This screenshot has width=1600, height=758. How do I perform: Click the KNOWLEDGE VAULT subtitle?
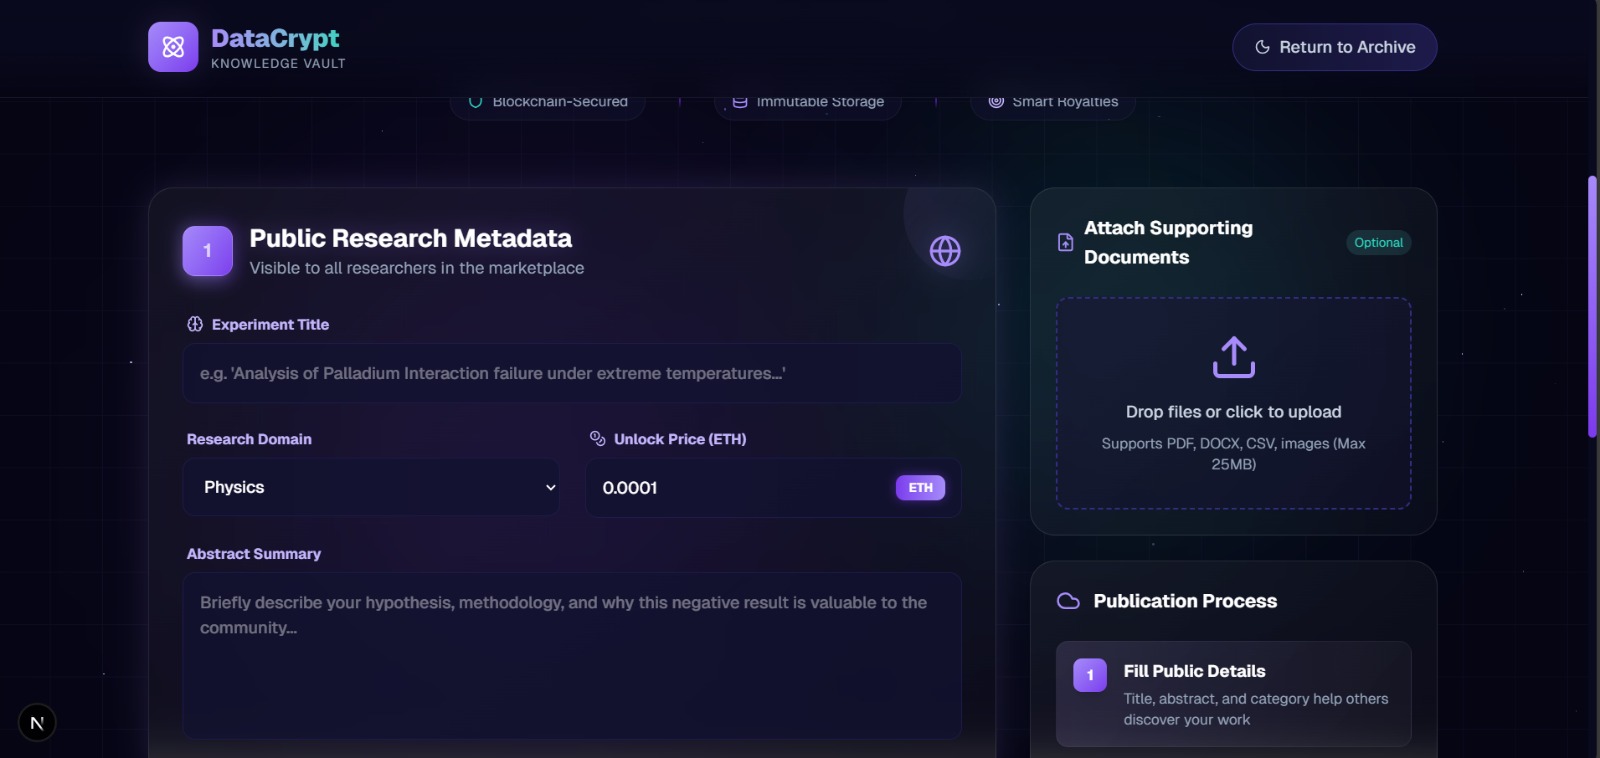[x=278, y=63]
